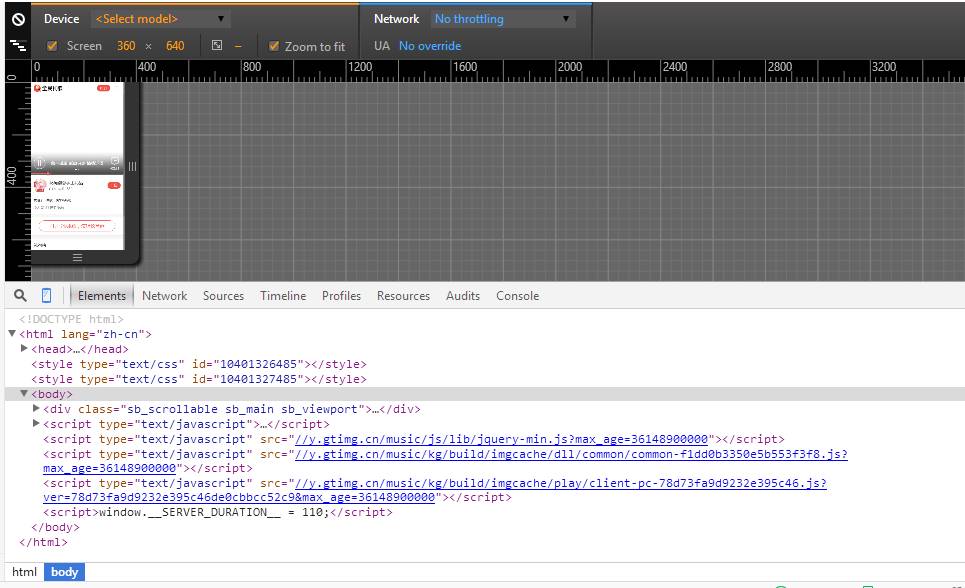The width and height of the screenshot is (965, 588).
Task: Select the closing </html> tag line
Action: click(x=43, y=542)
